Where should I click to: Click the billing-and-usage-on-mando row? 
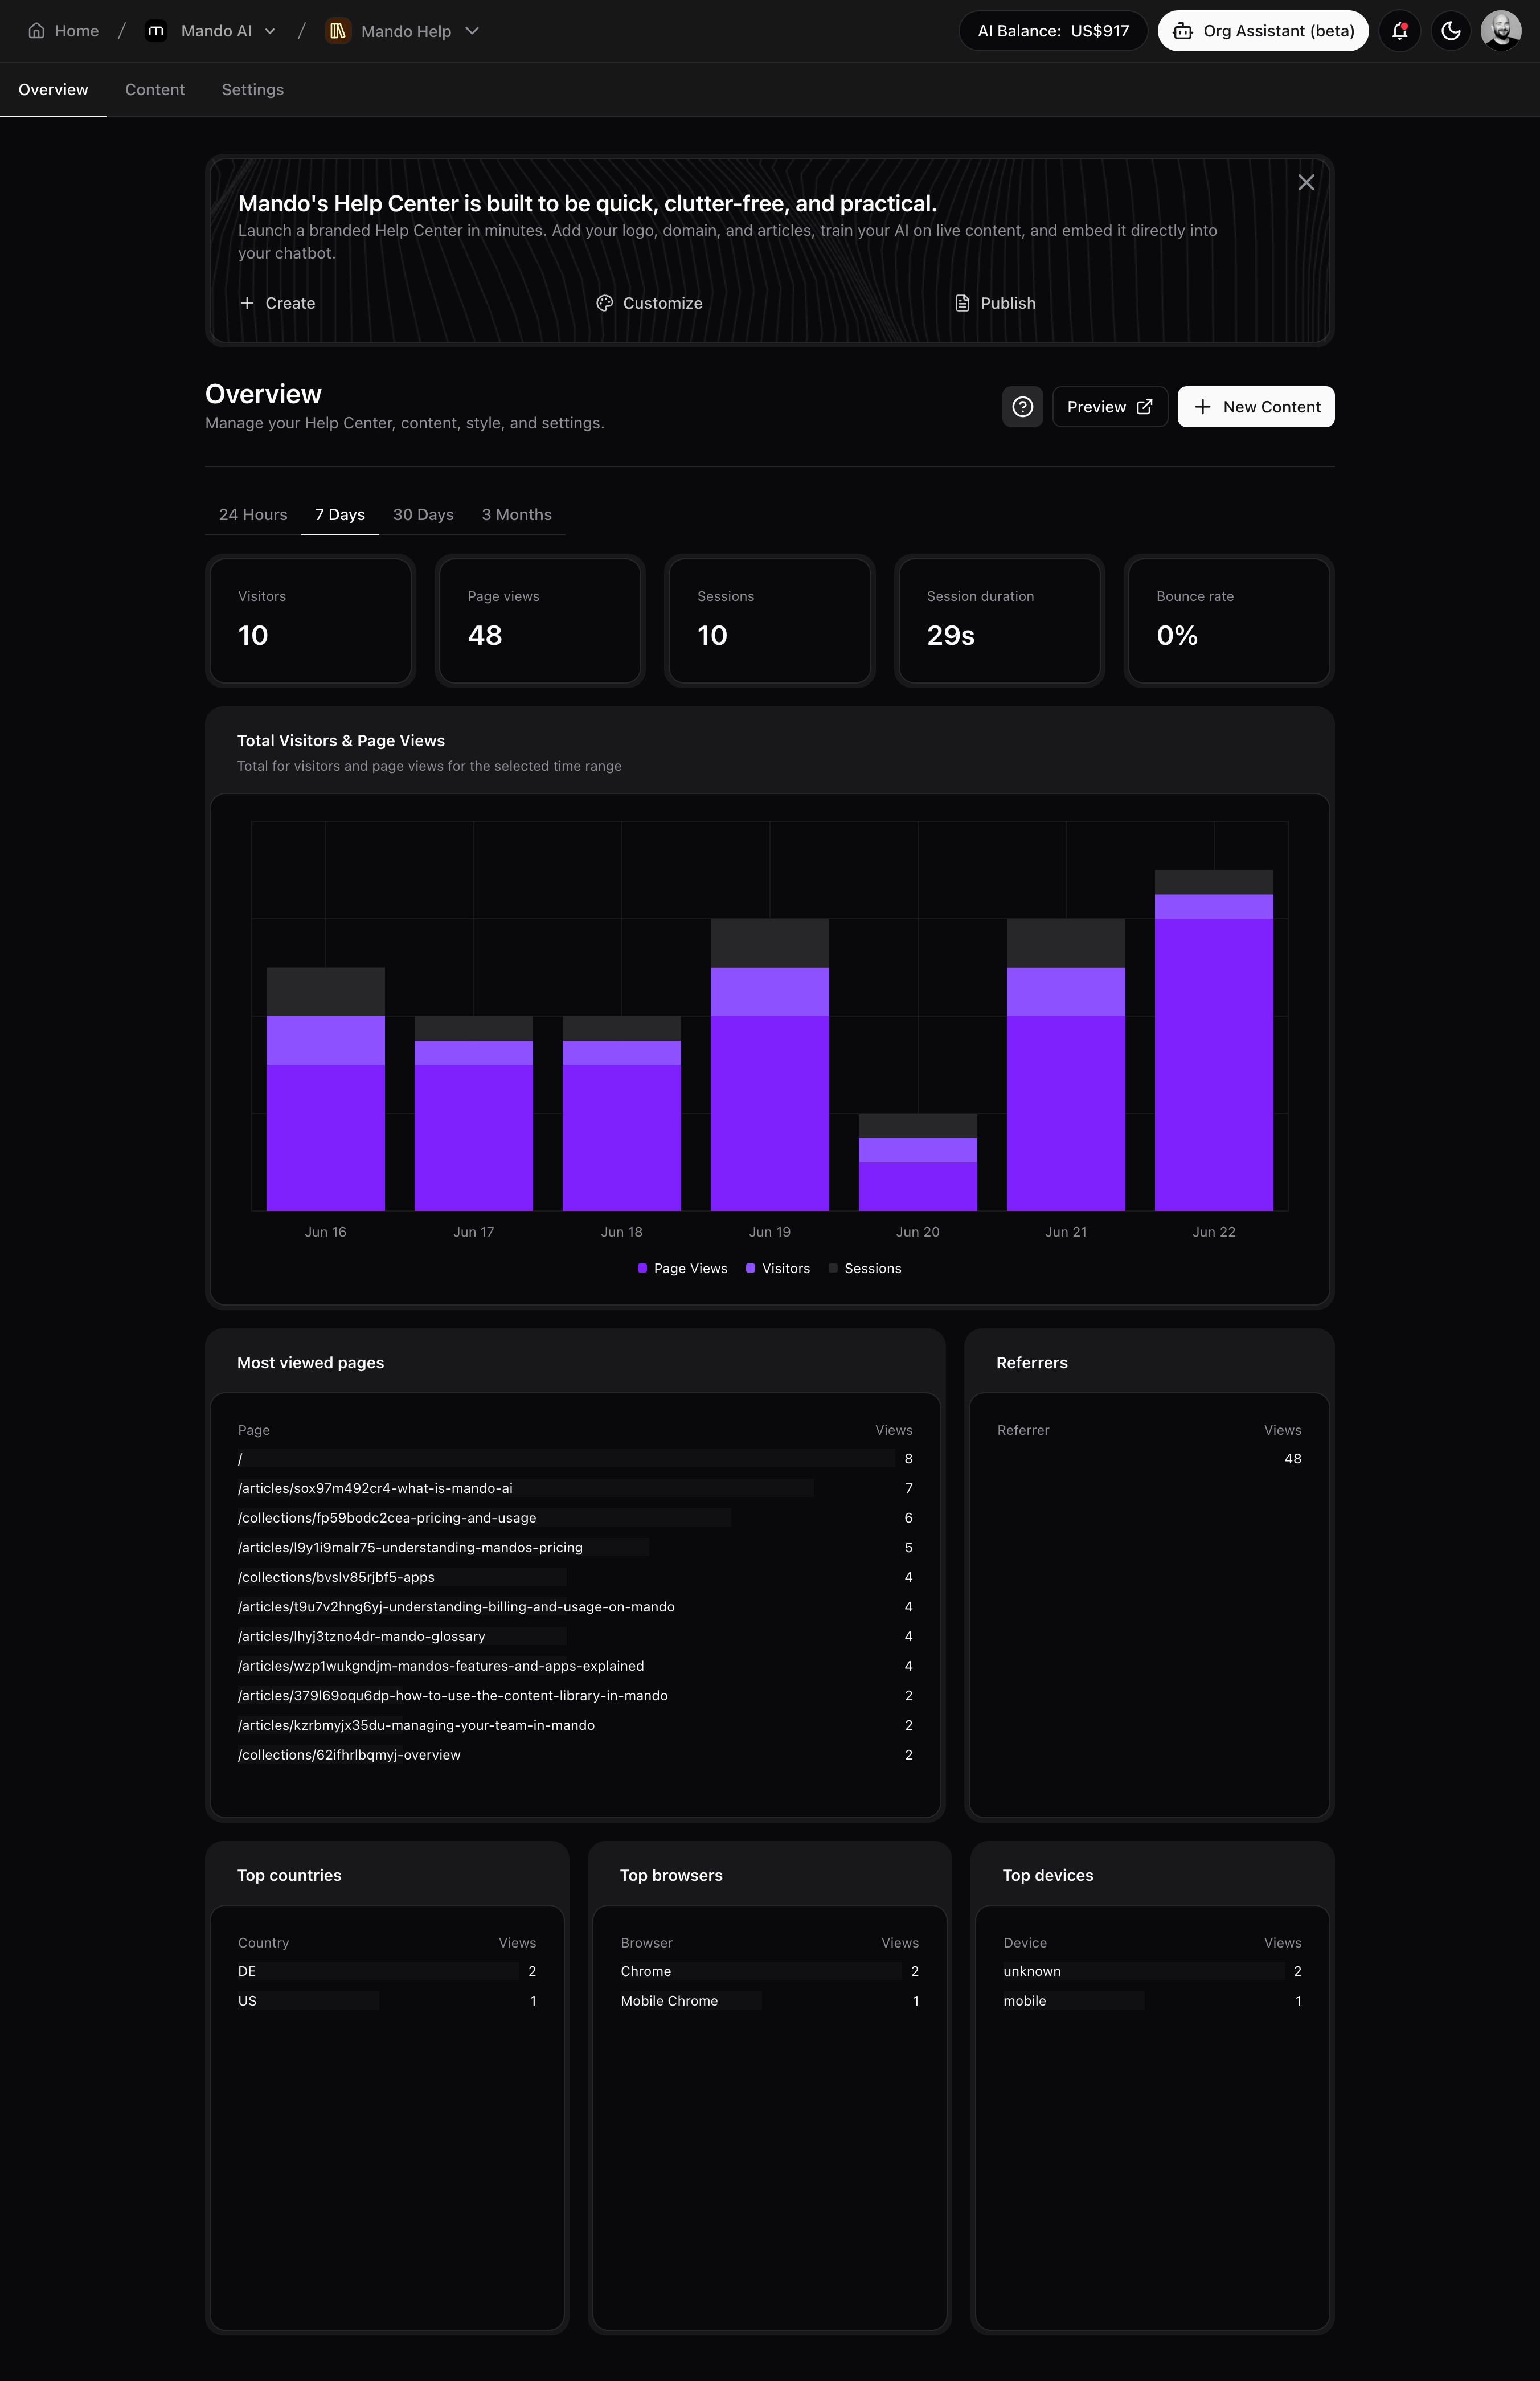[575, 1607]
